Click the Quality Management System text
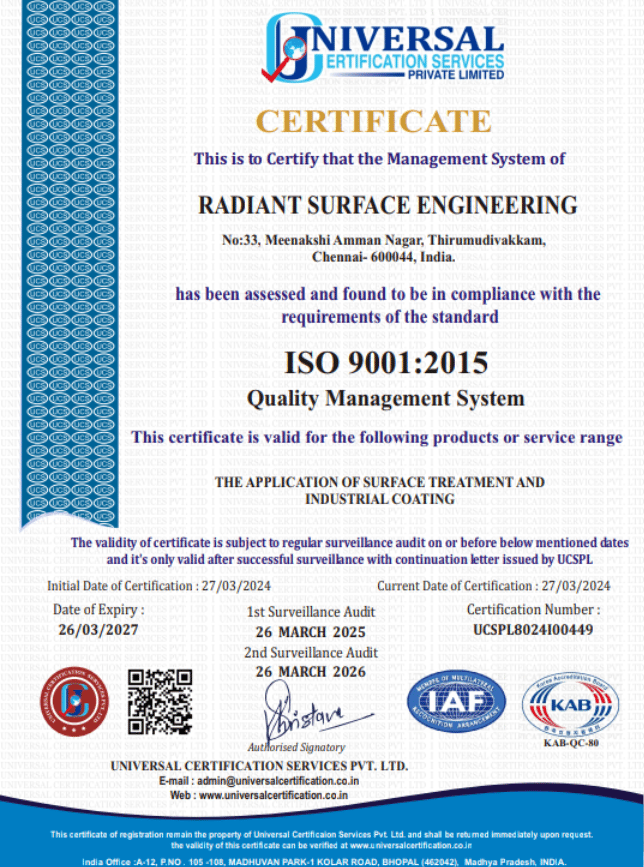The image size is (644, 867). pyautogui.click(x=385, y=398)
